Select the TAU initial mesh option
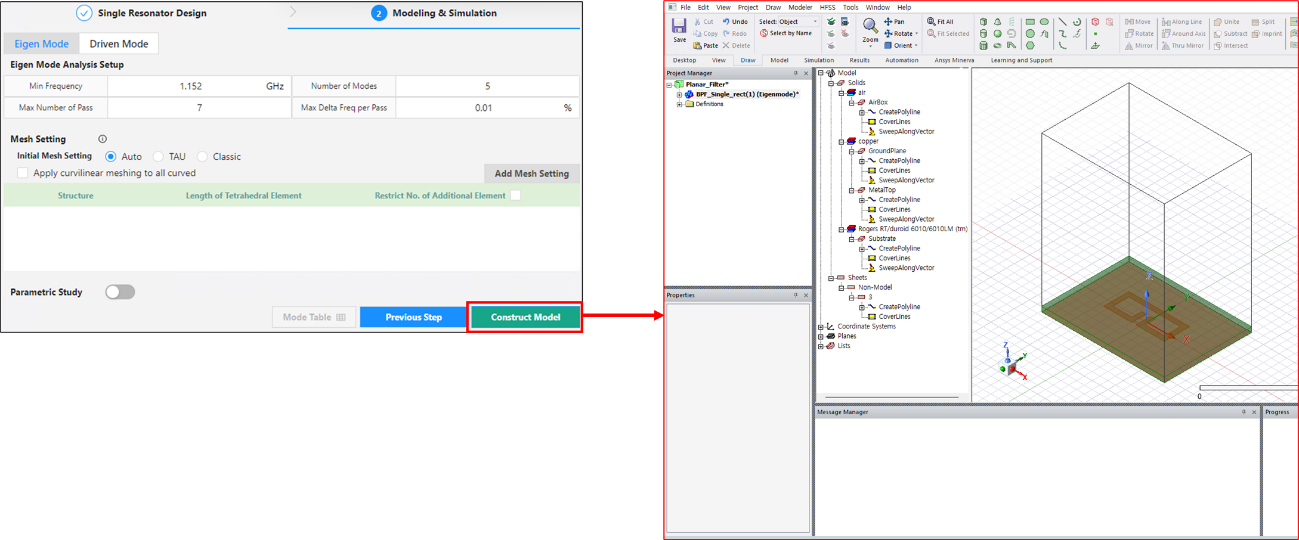The image size is (1299, 540). click(159, 157)
